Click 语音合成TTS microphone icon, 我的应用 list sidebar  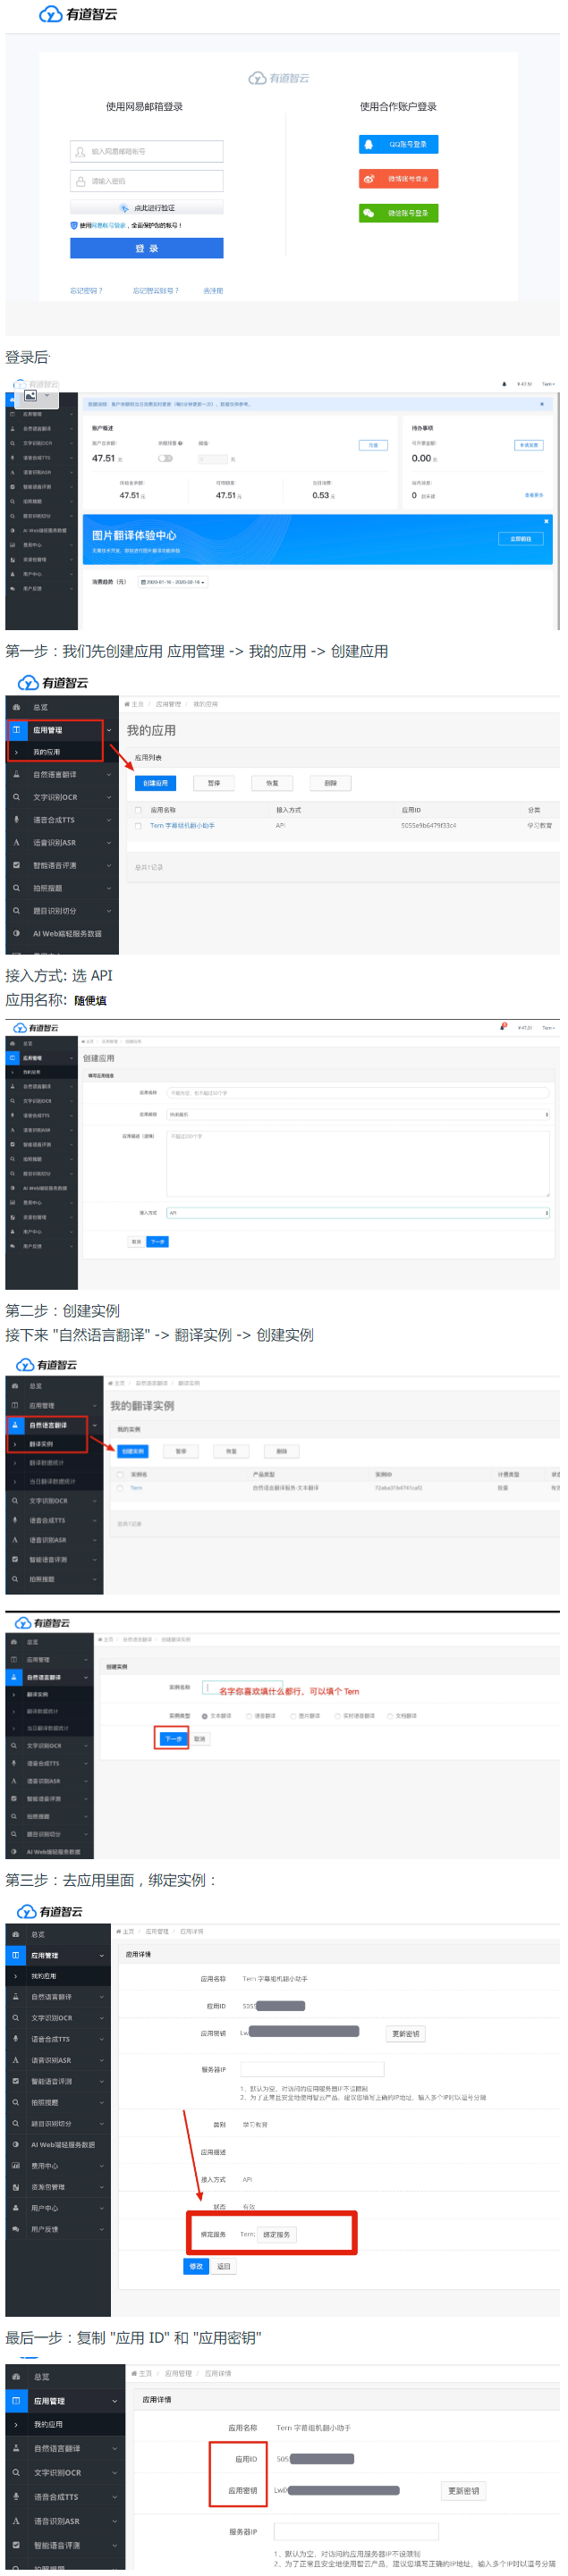(16, 819)
